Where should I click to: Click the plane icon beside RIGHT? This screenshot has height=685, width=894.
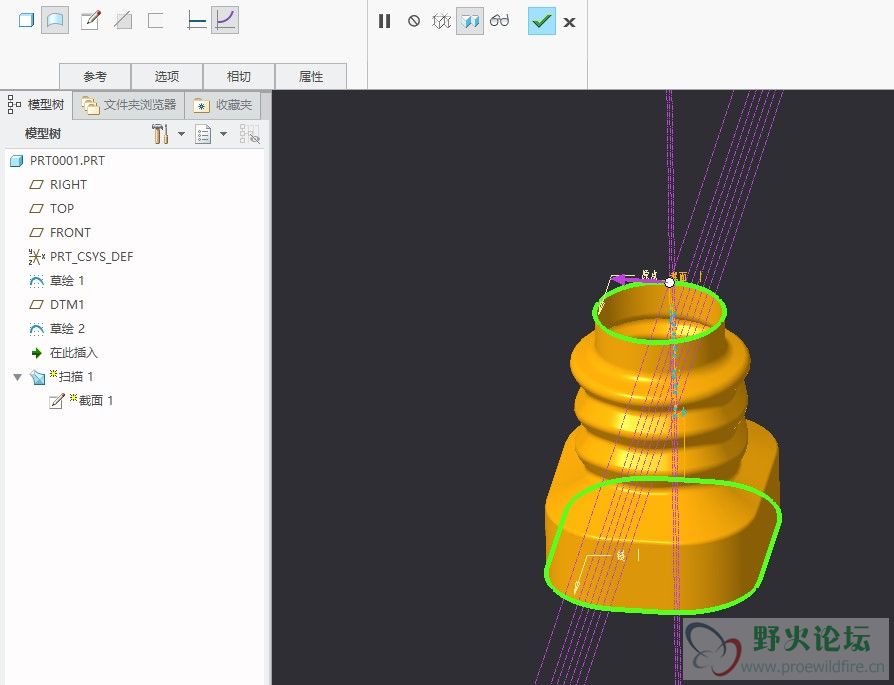point(36,185)
